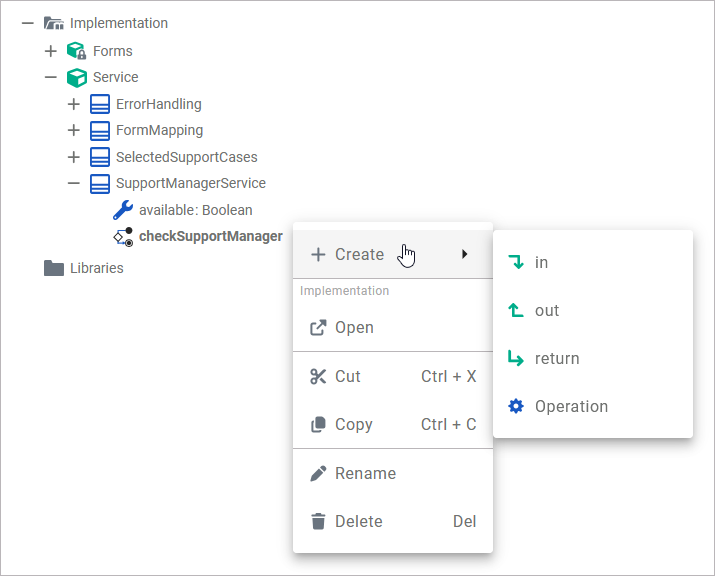Image resolution: width=715 pixels, height=576 pixels.
Task: Expand the FormMapping node
Action: 73,130
